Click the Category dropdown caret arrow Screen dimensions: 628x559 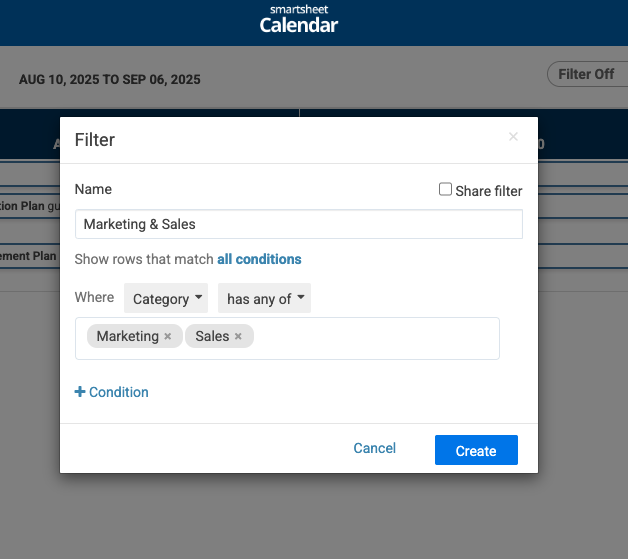click(x=198, y=297)
